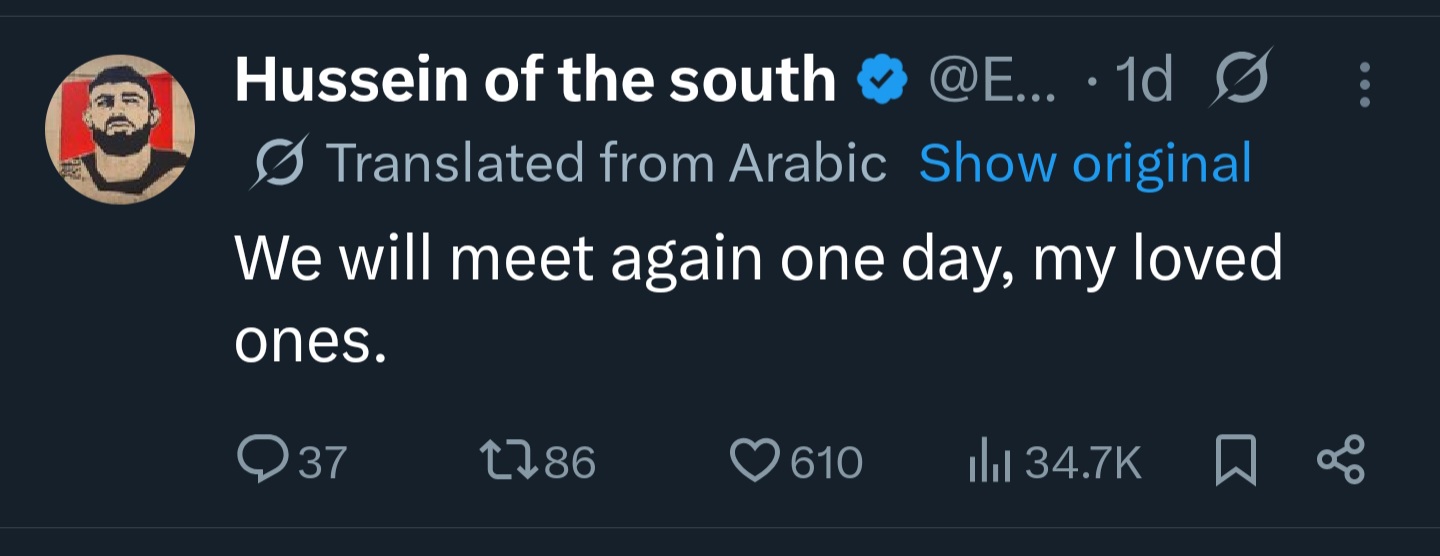Show original Arabic post text
Viewport: 1440px width, 556px height.
coord(1085,163)
